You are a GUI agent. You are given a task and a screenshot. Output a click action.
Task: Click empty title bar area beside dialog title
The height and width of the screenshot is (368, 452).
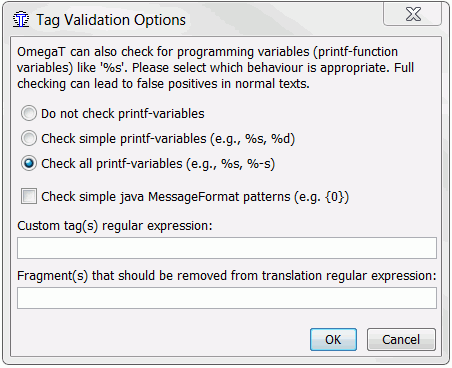[283, 20]
